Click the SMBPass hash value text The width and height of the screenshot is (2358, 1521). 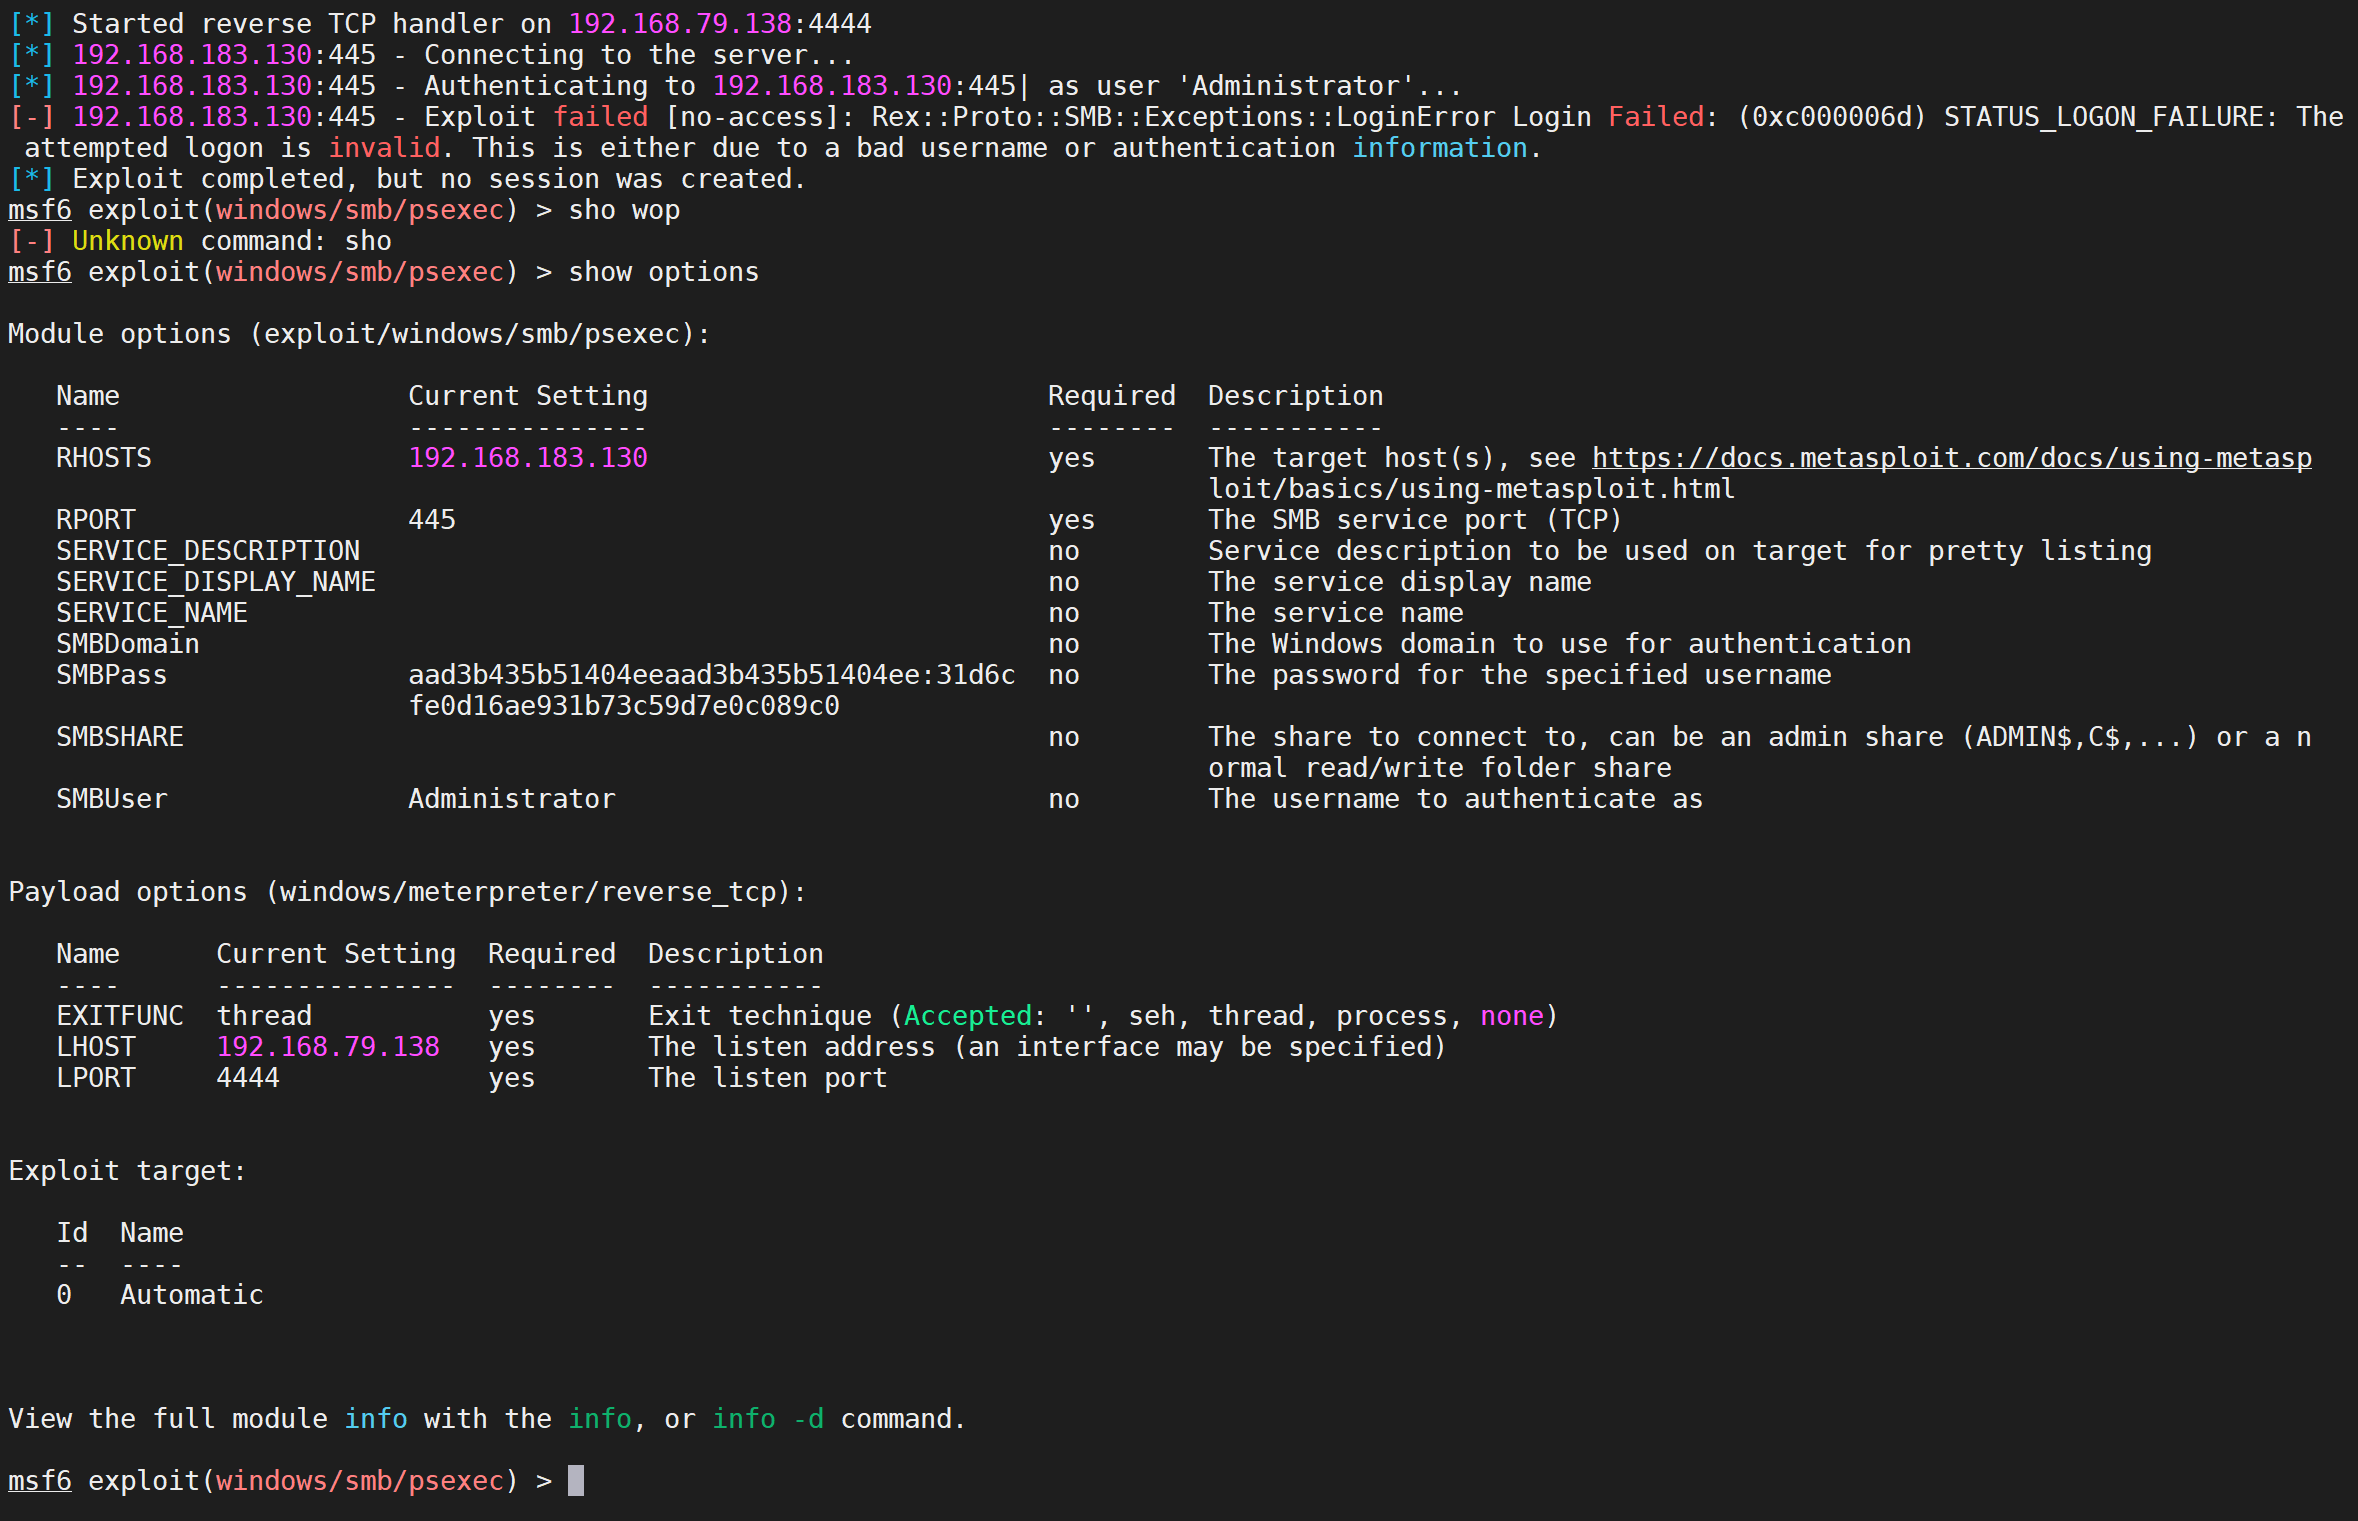[x=710, y=675]
